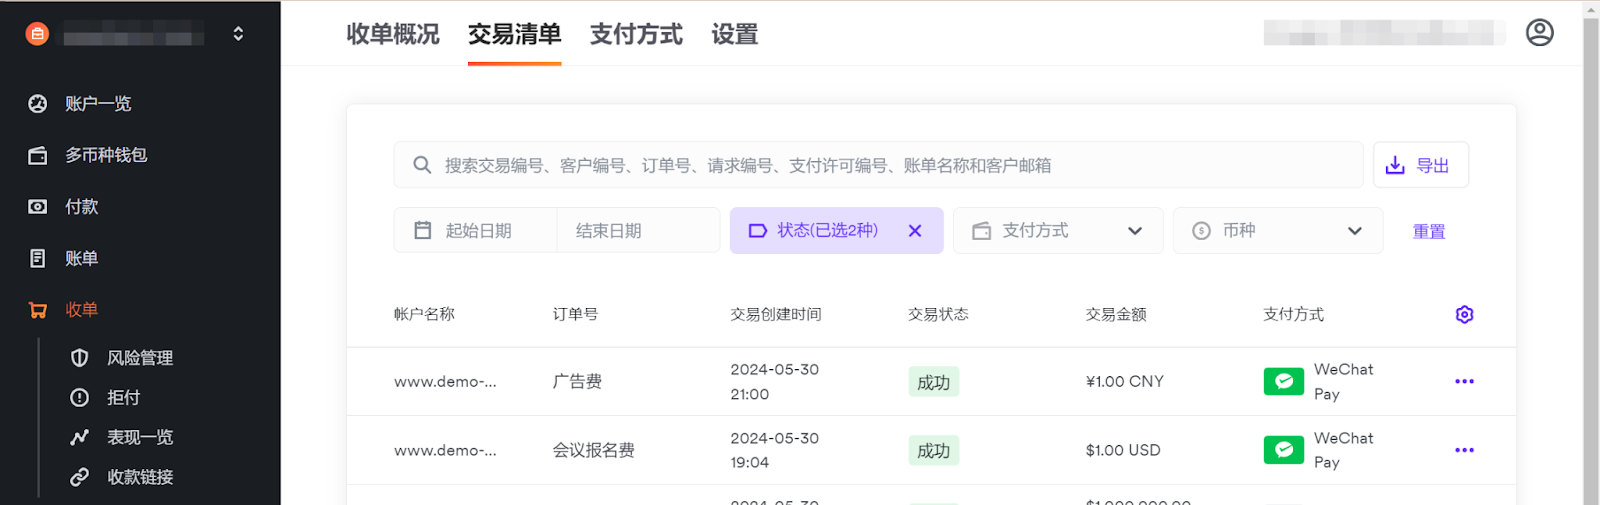The image size is (1600, 505).
Task: Click the transaction search input field
Action: [x=880, y=165]
